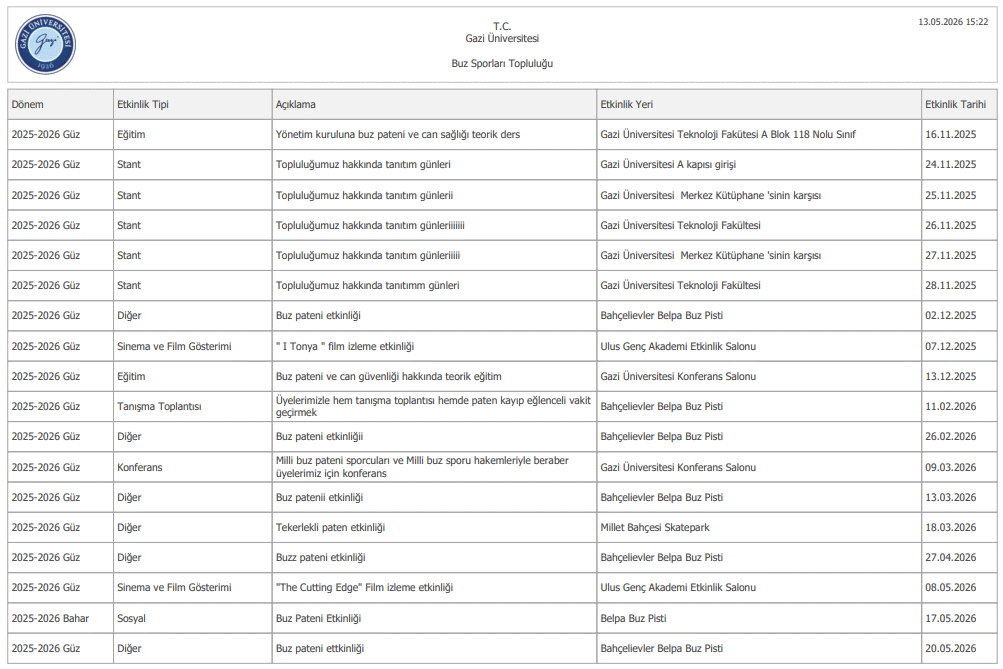Image resolution: width=1003 pixels, height=669 pixels.
Task: Select the Dönem column header
Action: [60, 104]
